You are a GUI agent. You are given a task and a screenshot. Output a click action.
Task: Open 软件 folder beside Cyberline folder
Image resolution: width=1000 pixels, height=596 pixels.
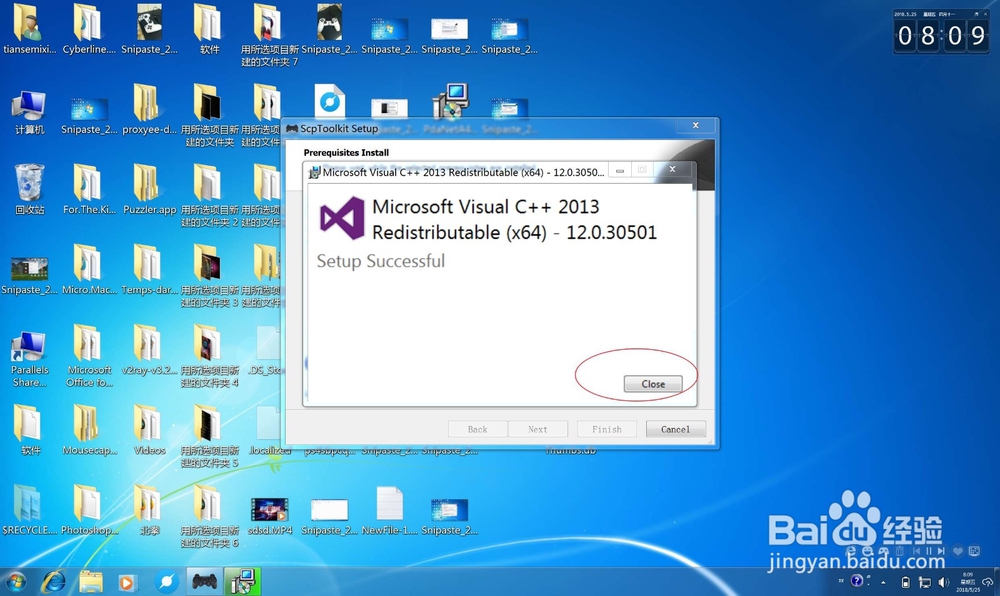point(209,29)
